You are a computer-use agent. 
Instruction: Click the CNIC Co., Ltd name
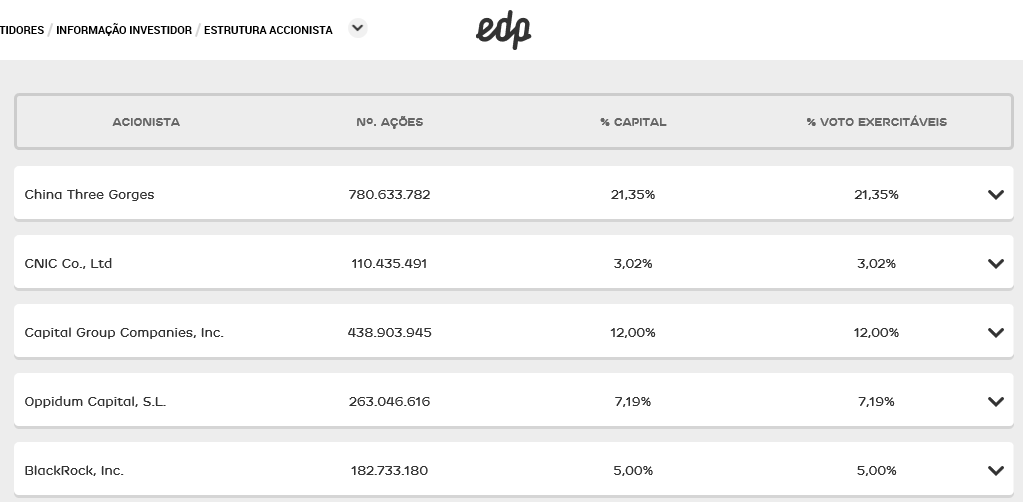(68, 264)
